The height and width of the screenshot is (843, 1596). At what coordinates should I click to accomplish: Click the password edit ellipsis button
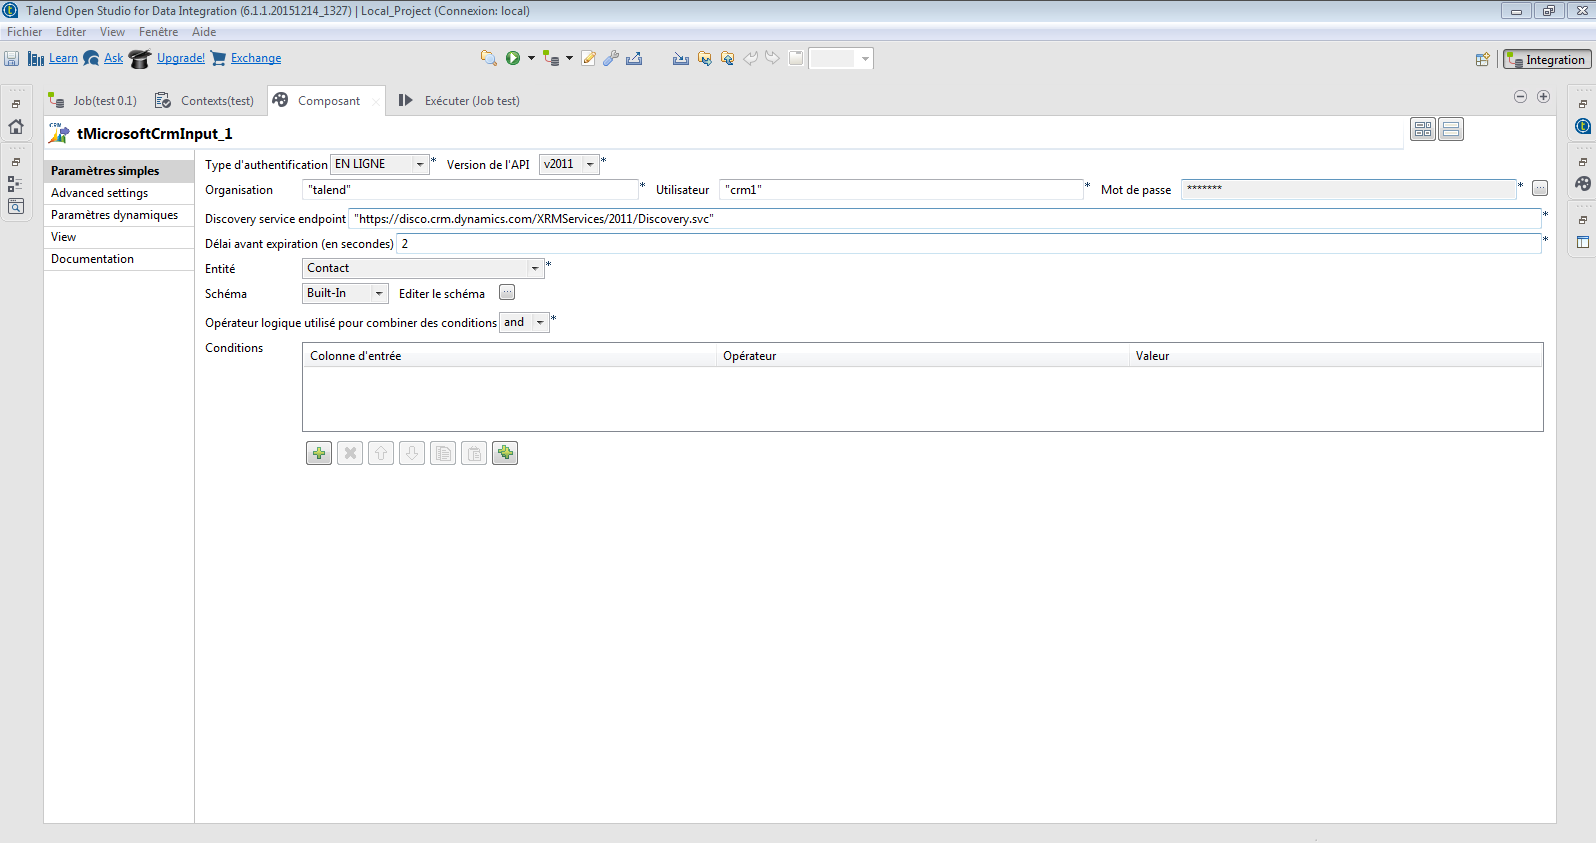pyautogui.click(x=1540, y=188)
